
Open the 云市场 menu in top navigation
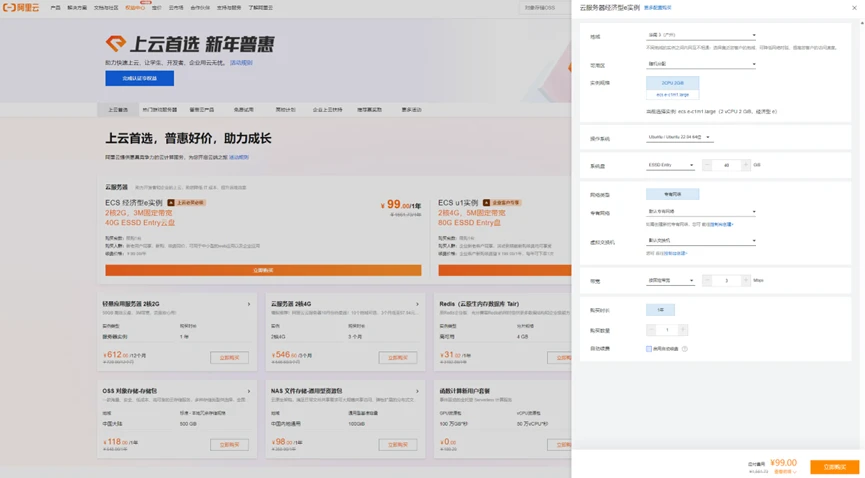(x=176, y=8)
